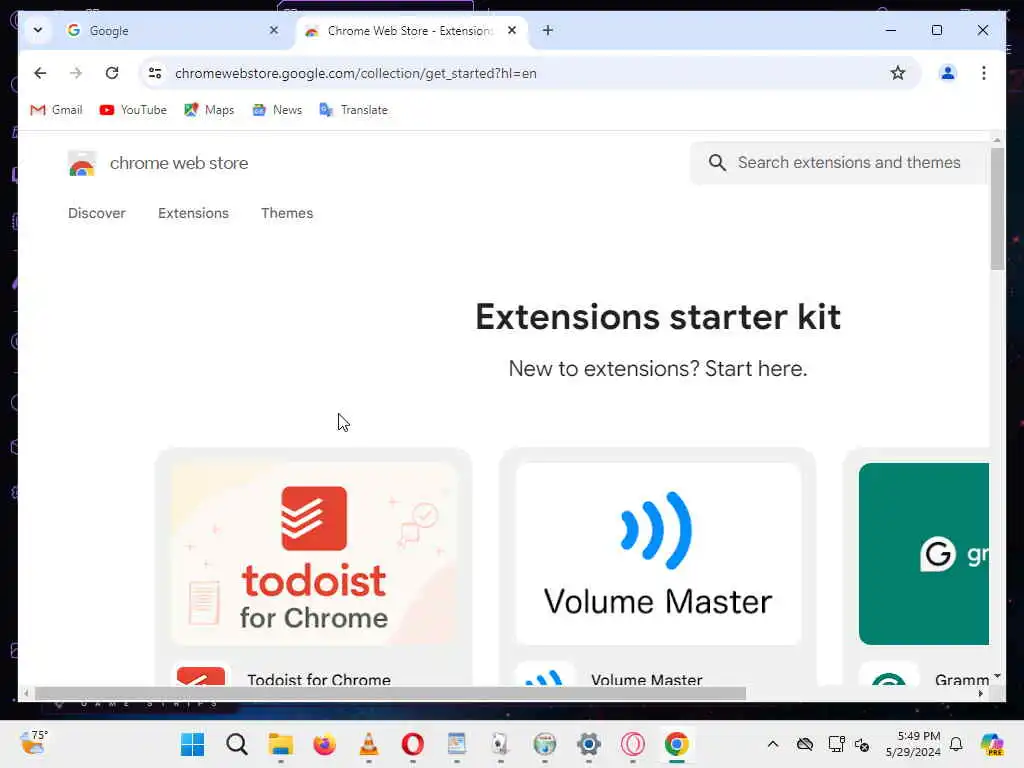Open the YouTube bookmark
1024x768 pixels.
(133, 110)
